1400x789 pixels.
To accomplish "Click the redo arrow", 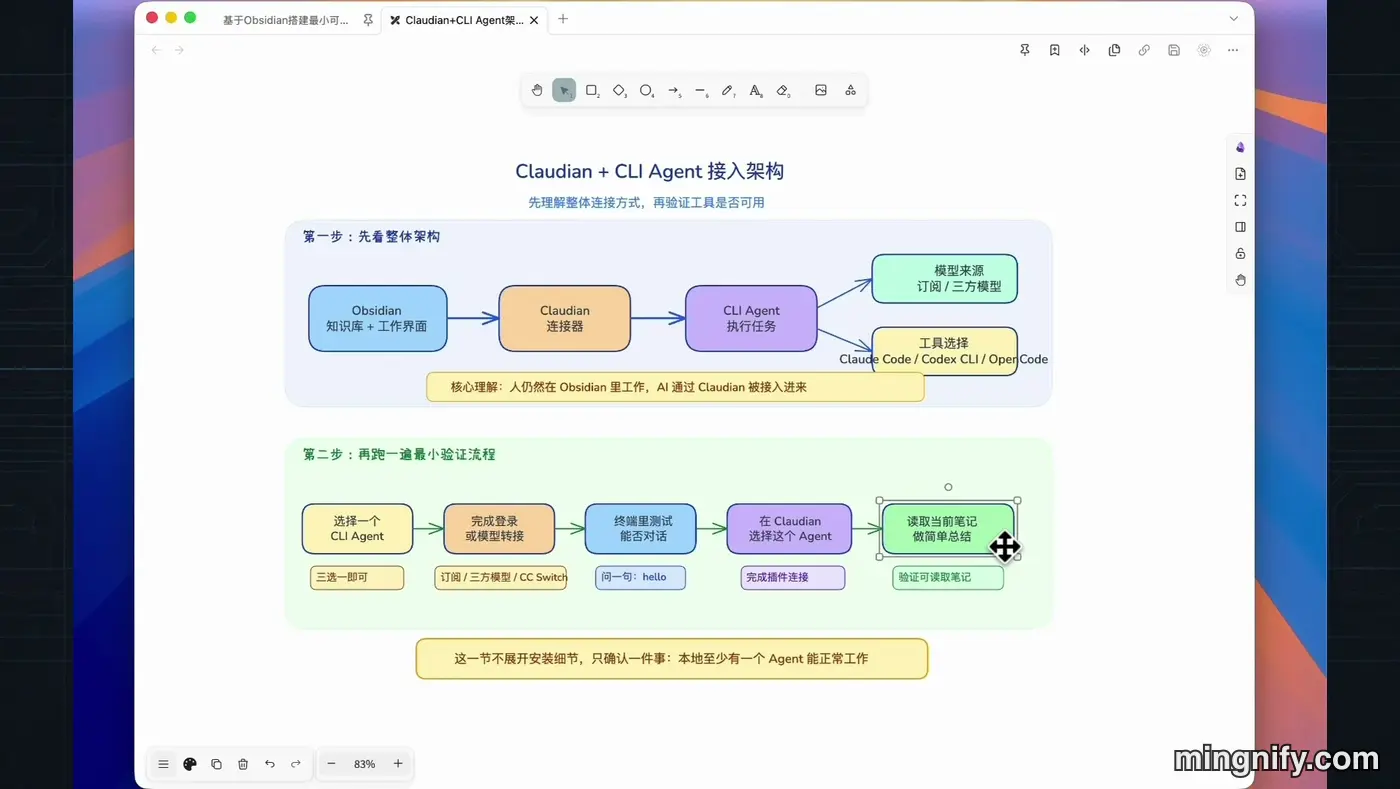I will [296, 764].
